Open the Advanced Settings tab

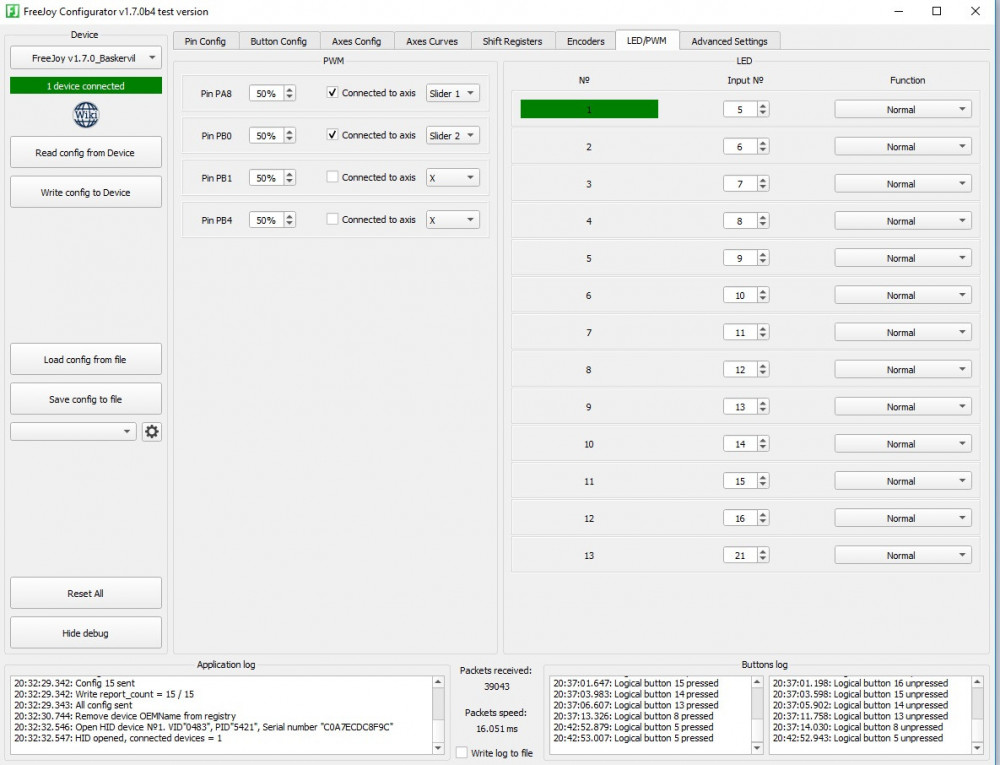tap(730, 41)
